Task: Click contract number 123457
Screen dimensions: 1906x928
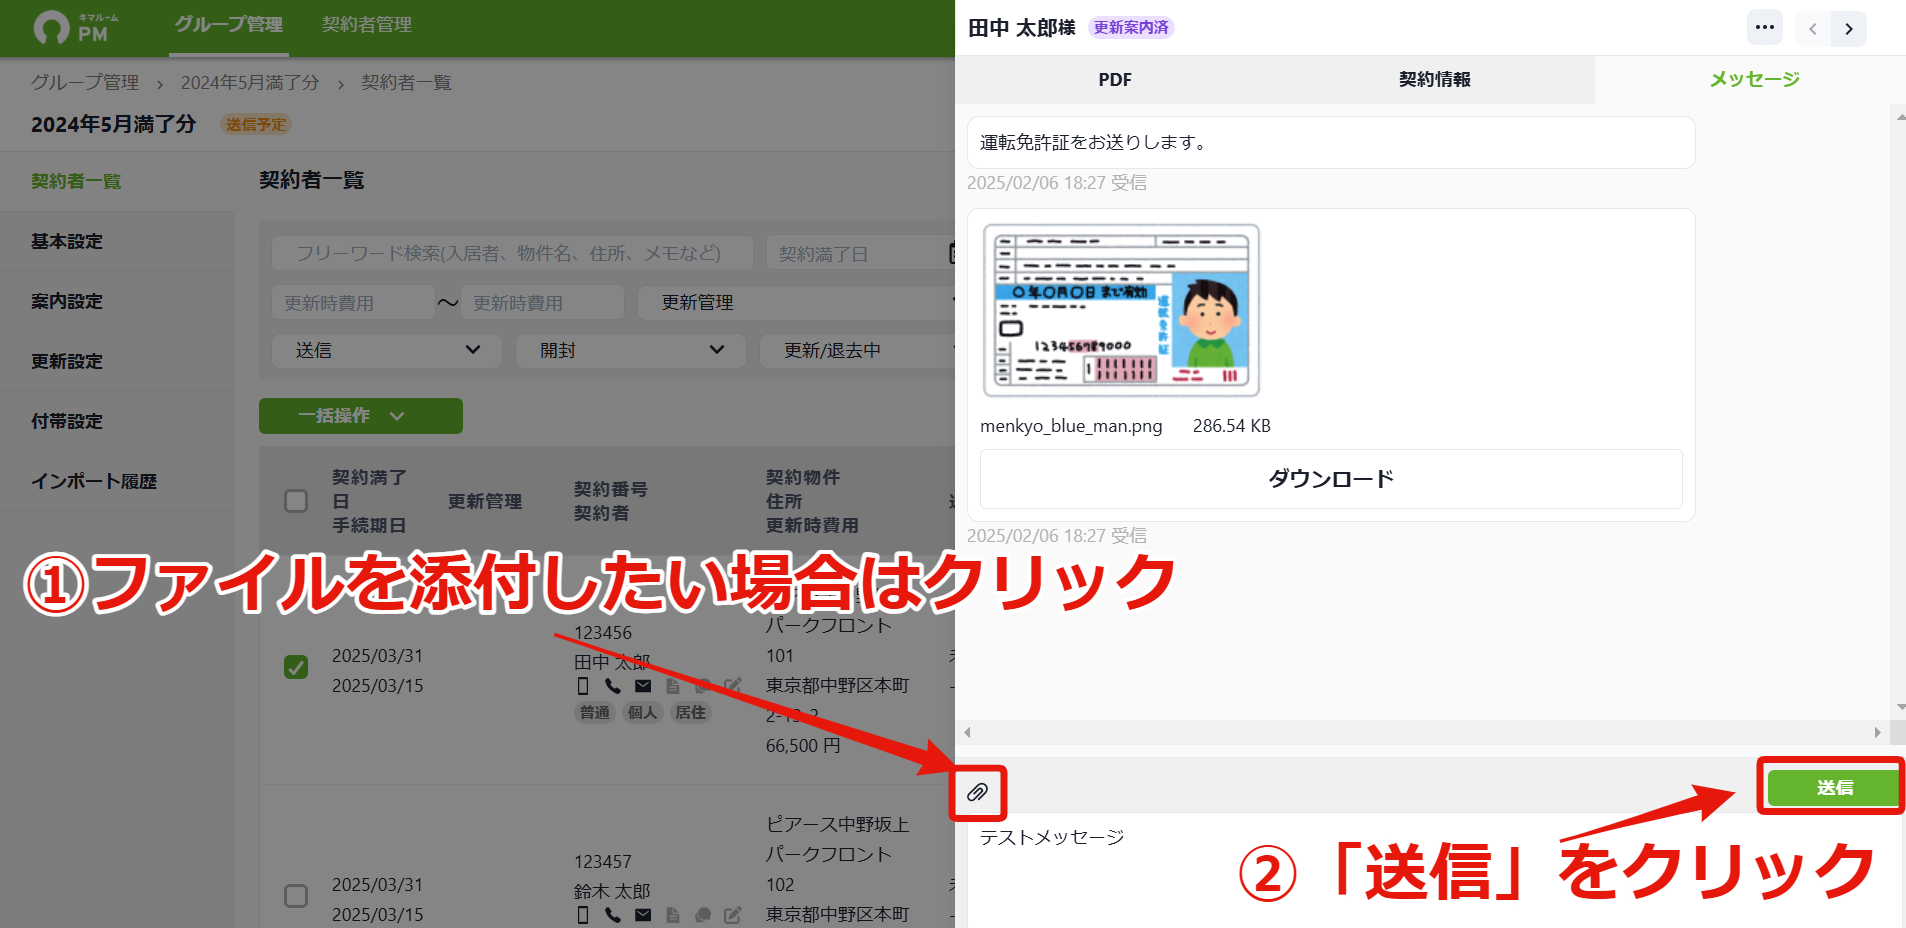Action: [603, 862]
